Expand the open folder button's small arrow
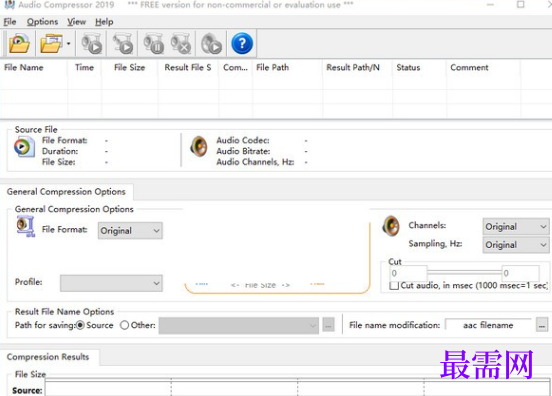Screen dimensions: 552x396 (69, 44)
